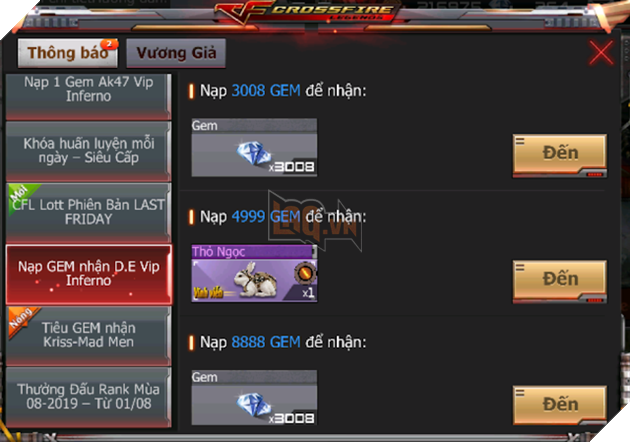The image size is (630, 442).
Task: Open CFL Lott Phiên Bản LAST FRIDAY entry
Action: pyautogui.click(x=88, y=213)
